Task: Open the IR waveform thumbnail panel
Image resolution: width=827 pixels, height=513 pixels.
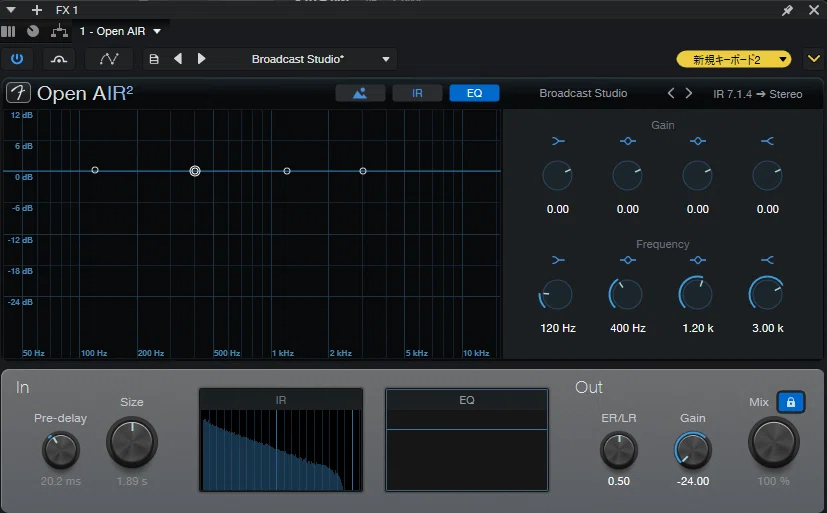Action: [x=281, y=440]
